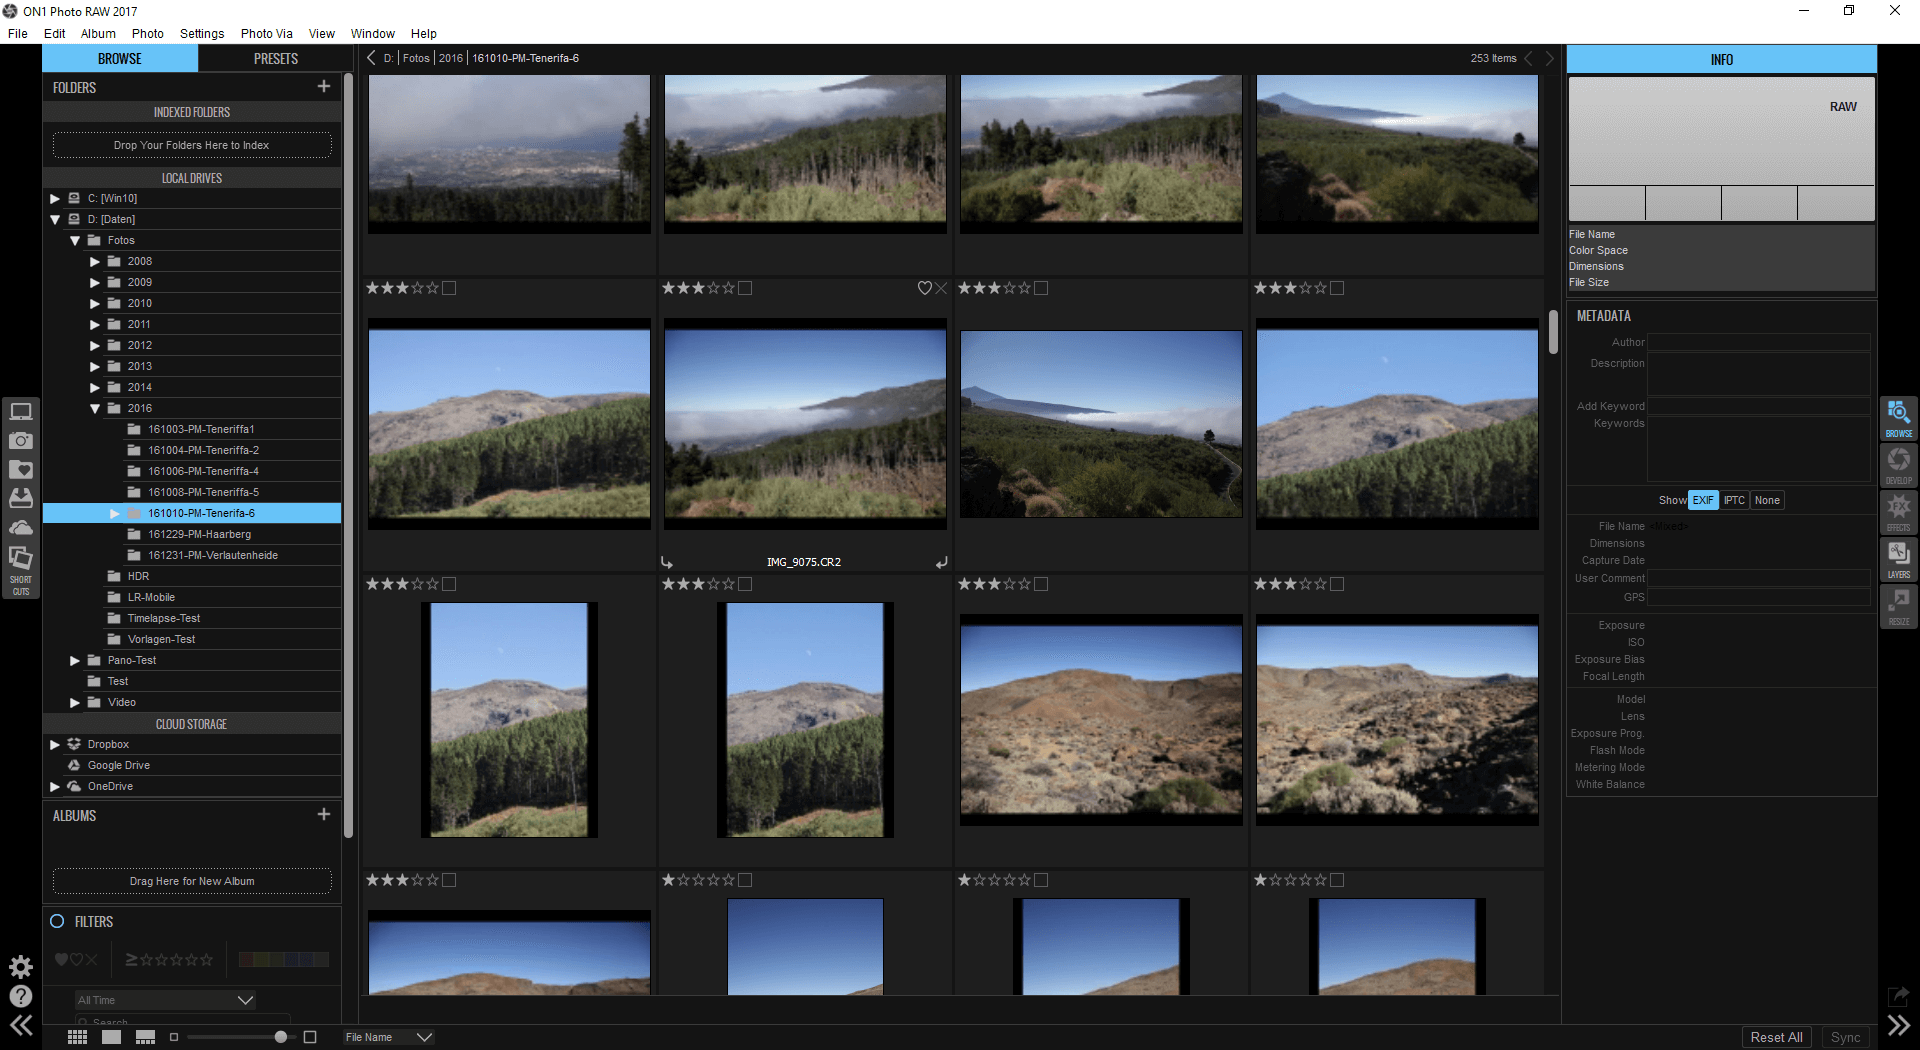
Task: Toggle color label checkbox on first top-row photo
Action: click(x=449, y=288)
